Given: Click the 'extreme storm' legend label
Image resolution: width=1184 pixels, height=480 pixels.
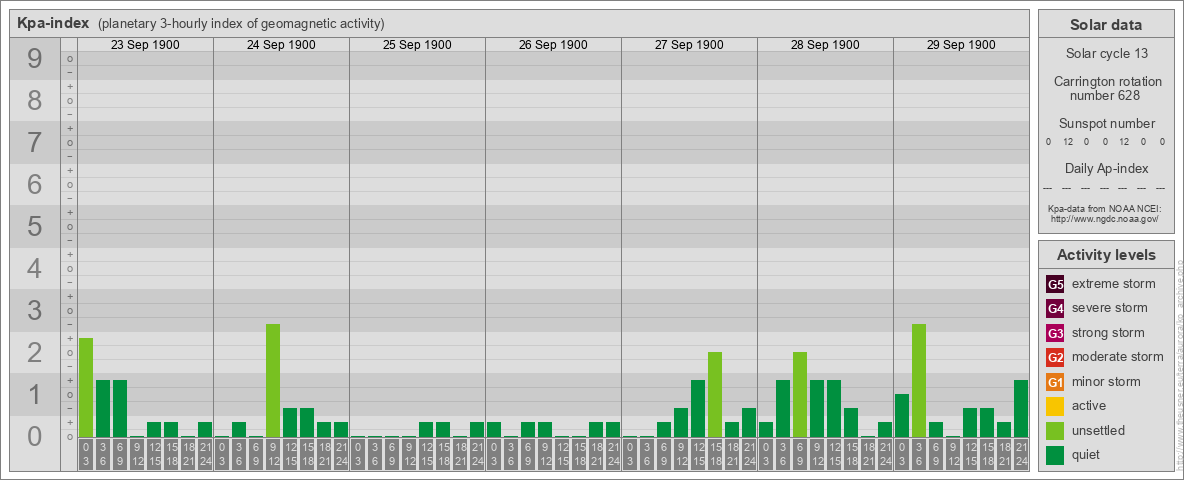Looking at the screenshot, I should pos(1114,285).
